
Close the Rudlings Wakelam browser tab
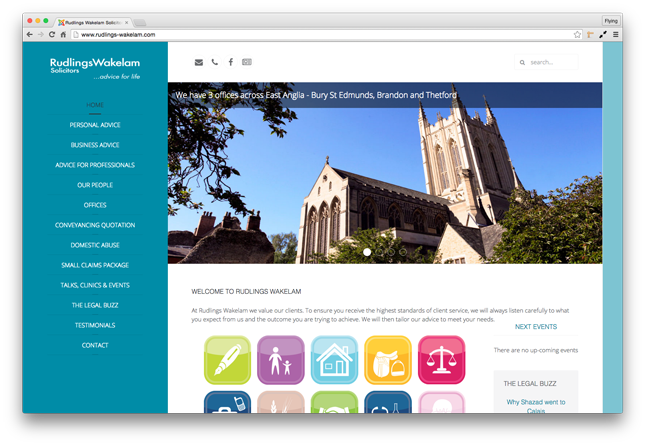coord(126,23)
